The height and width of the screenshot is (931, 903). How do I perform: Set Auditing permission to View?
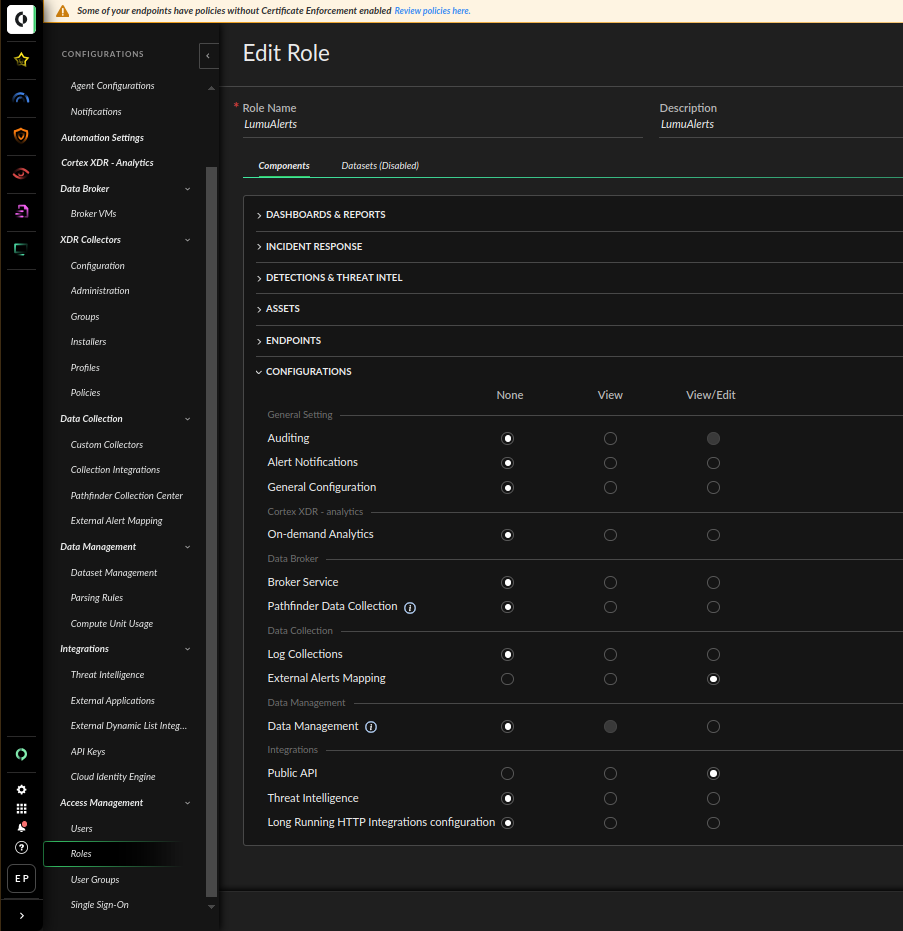click(x=610, y=438)
